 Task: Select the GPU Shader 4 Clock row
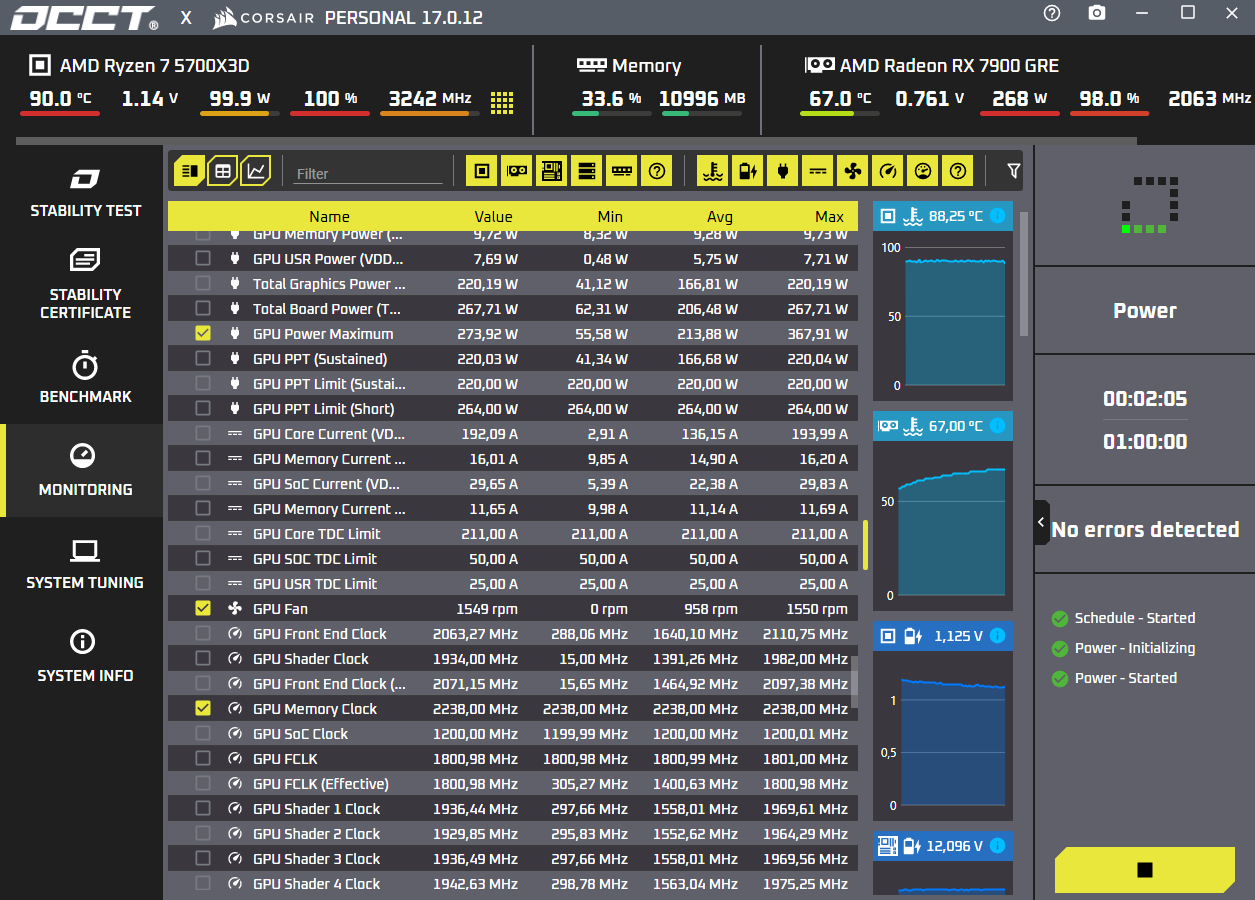click(512, 883)
